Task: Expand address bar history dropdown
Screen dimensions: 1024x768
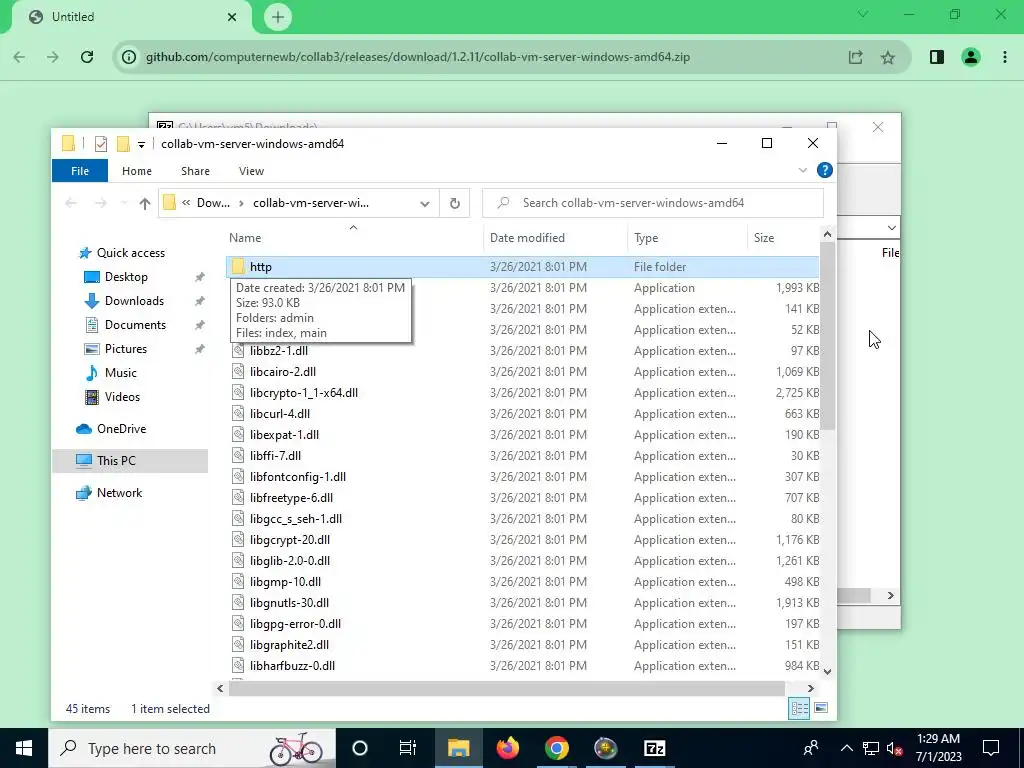Action: pyautogui.click(x=424, y=203)
